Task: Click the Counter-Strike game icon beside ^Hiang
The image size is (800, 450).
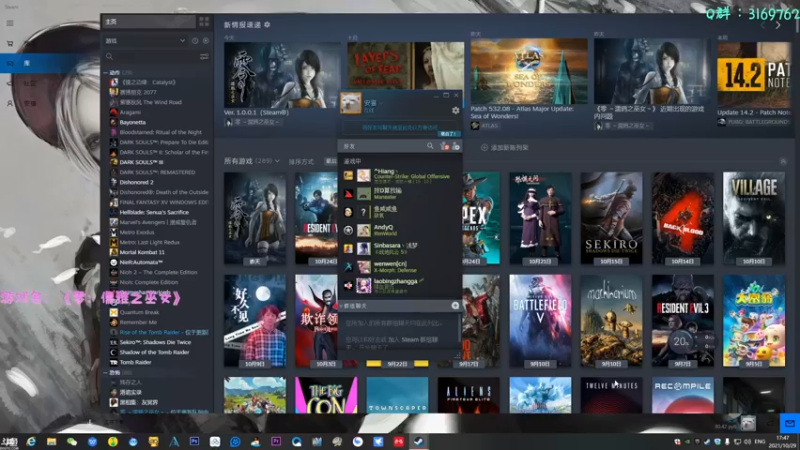Action: point(348,176)
